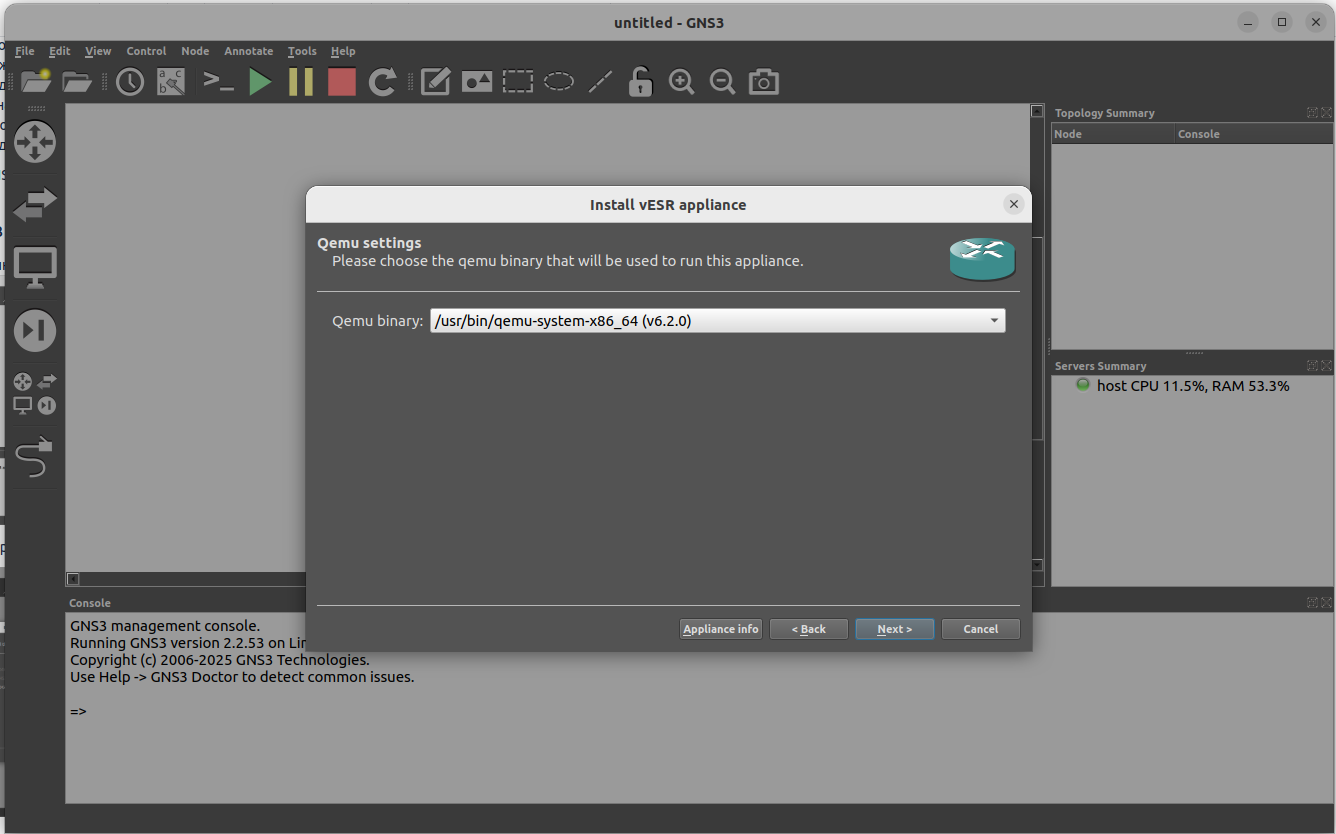Start all nodes with green play icon
The height and width of the screenshot is (834, 1336).
(x=260, y=81)
